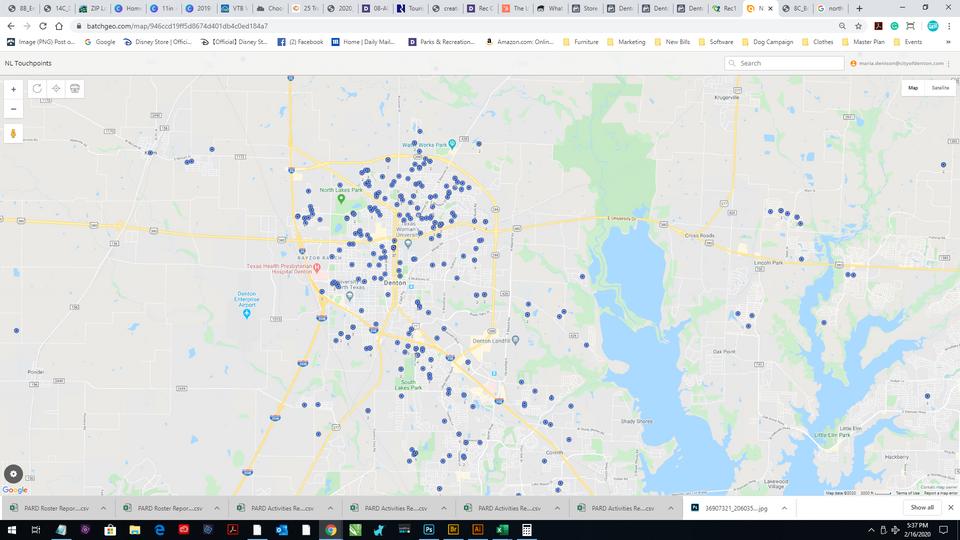Switch to the VTB browser tab

[x=235, y=9]
